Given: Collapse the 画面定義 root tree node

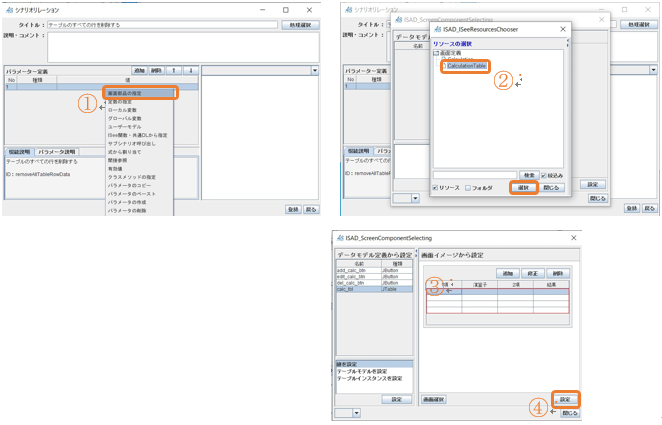Looking at the screenshot, I should [436, 53].
